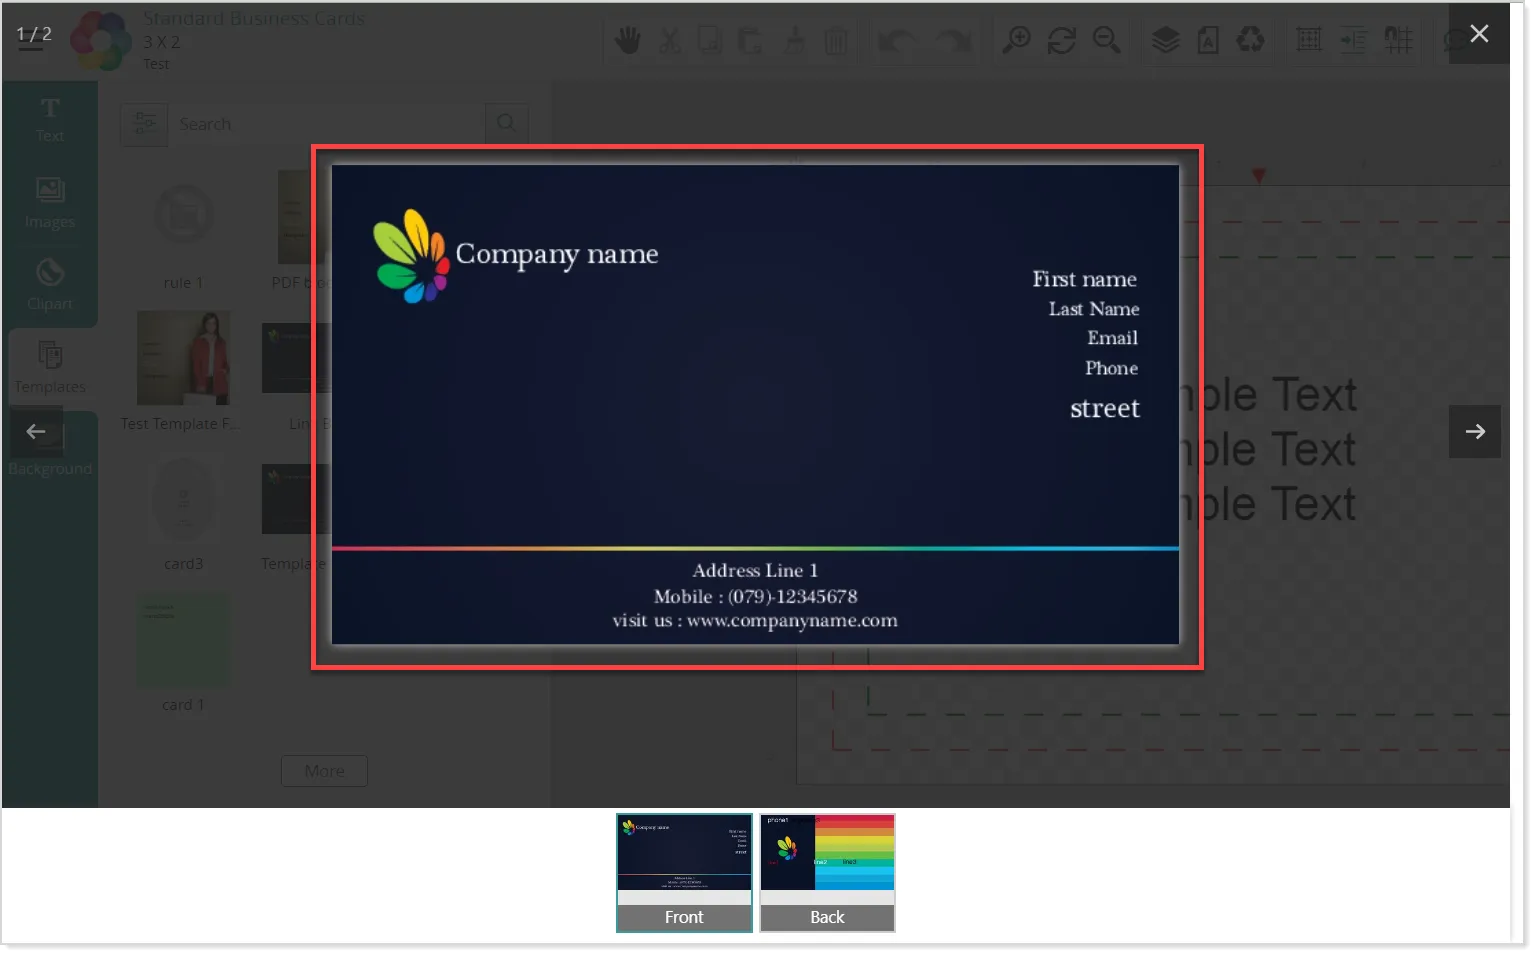1535x955 pixels.
Task: Open the Text sidebar tab
Action: click(x=50, y=120)
